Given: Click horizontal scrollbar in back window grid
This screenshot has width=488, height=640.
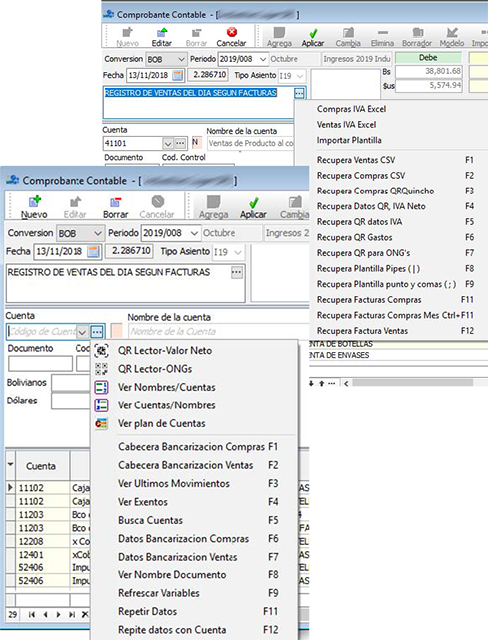Looking at the screenshot, I should point(412,383).
